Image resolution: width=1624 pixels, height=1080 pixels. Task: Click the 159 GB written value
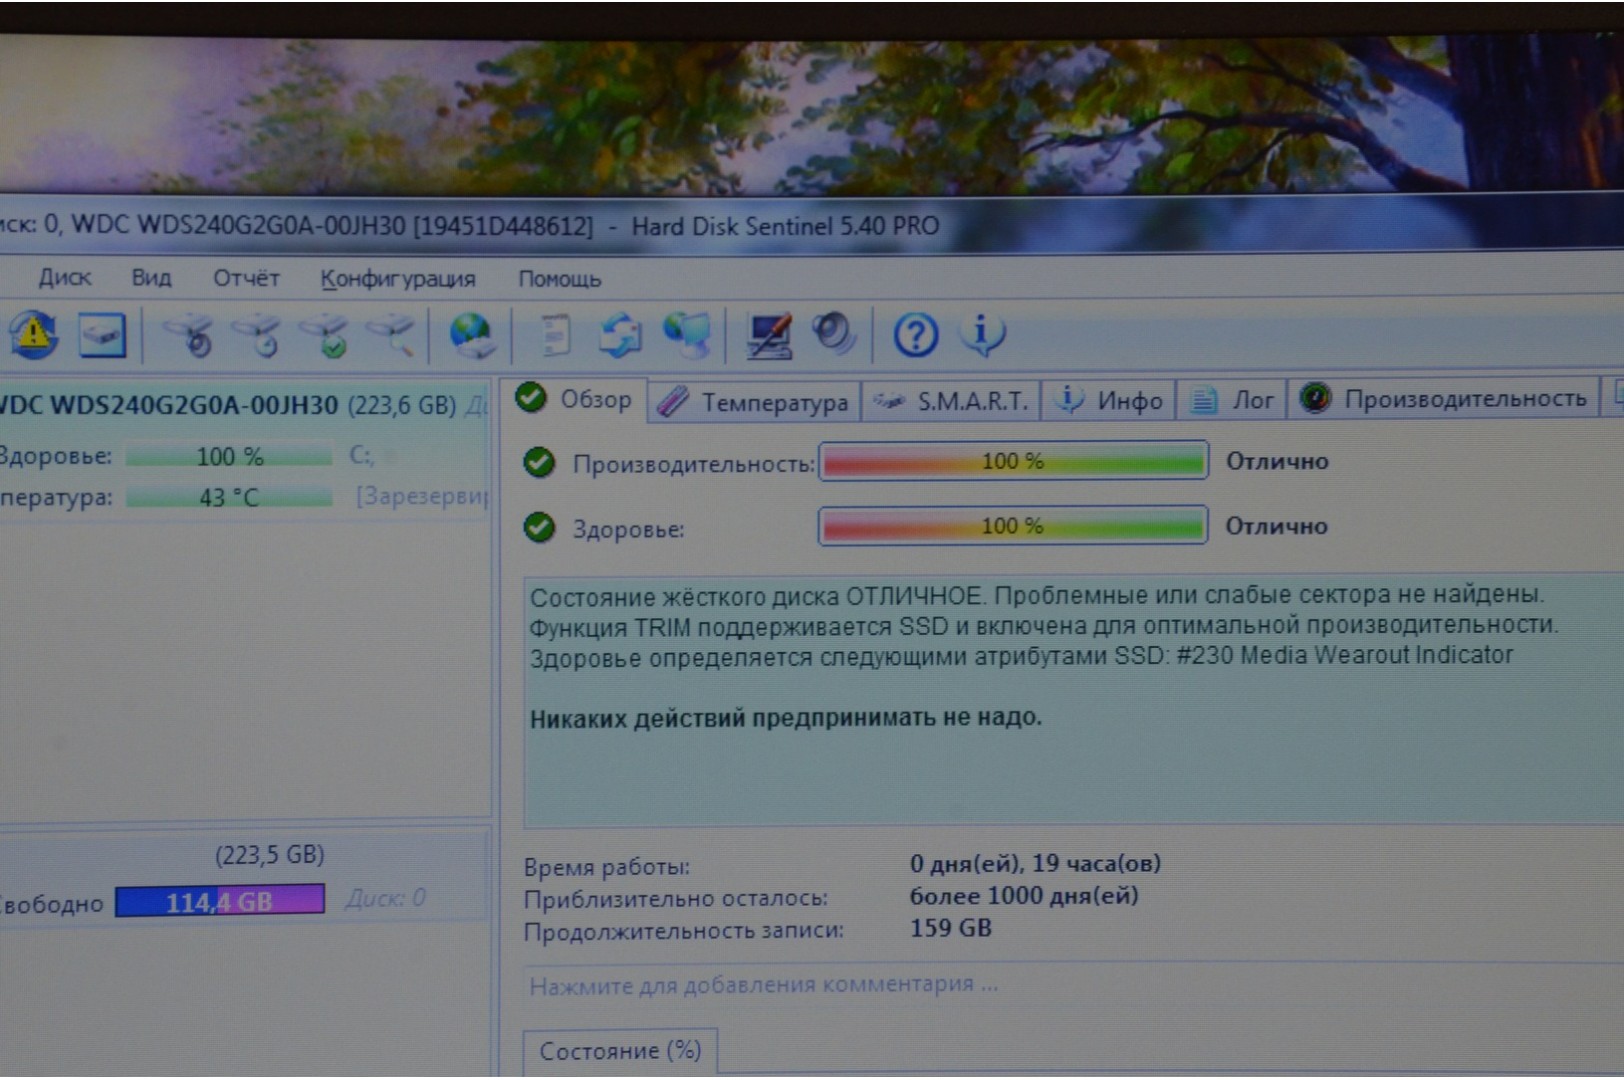click(950, 928)
